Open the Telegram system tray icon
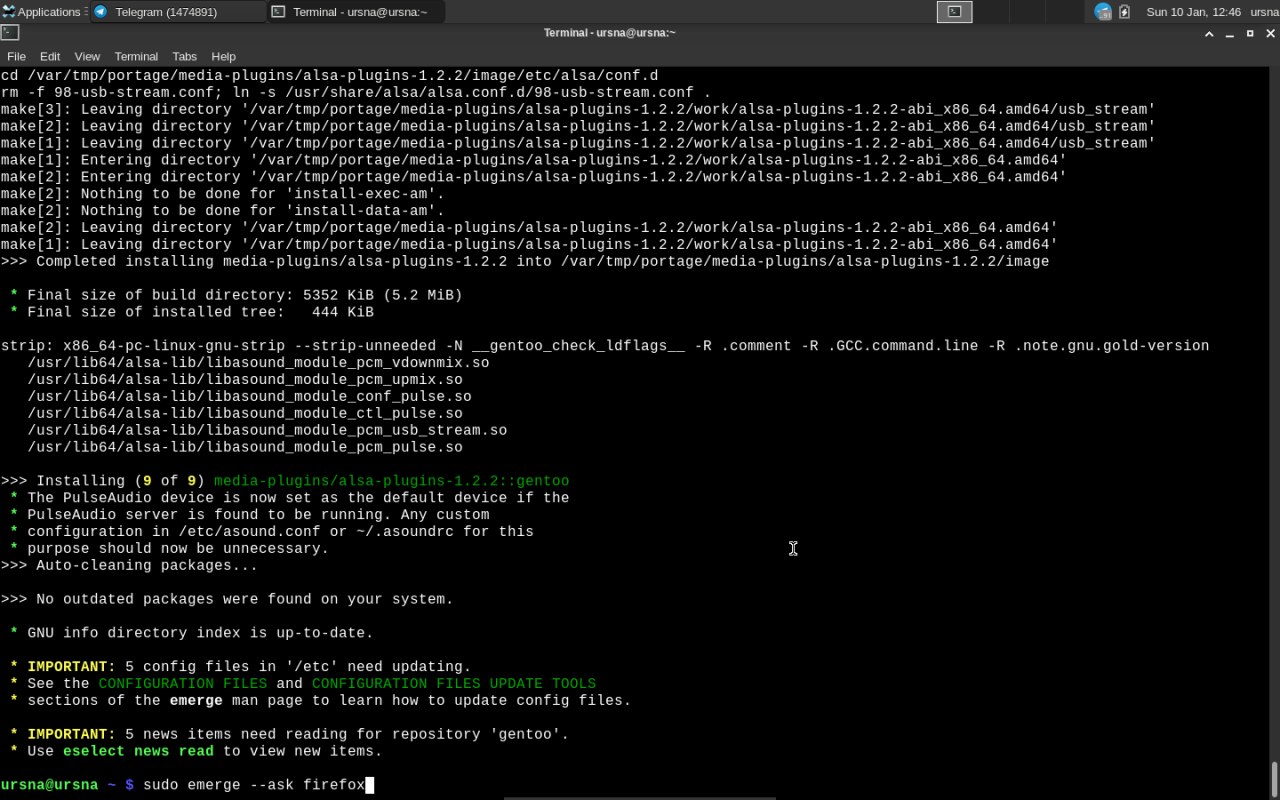1280x800 pixels. click(x=1103, y=12)
